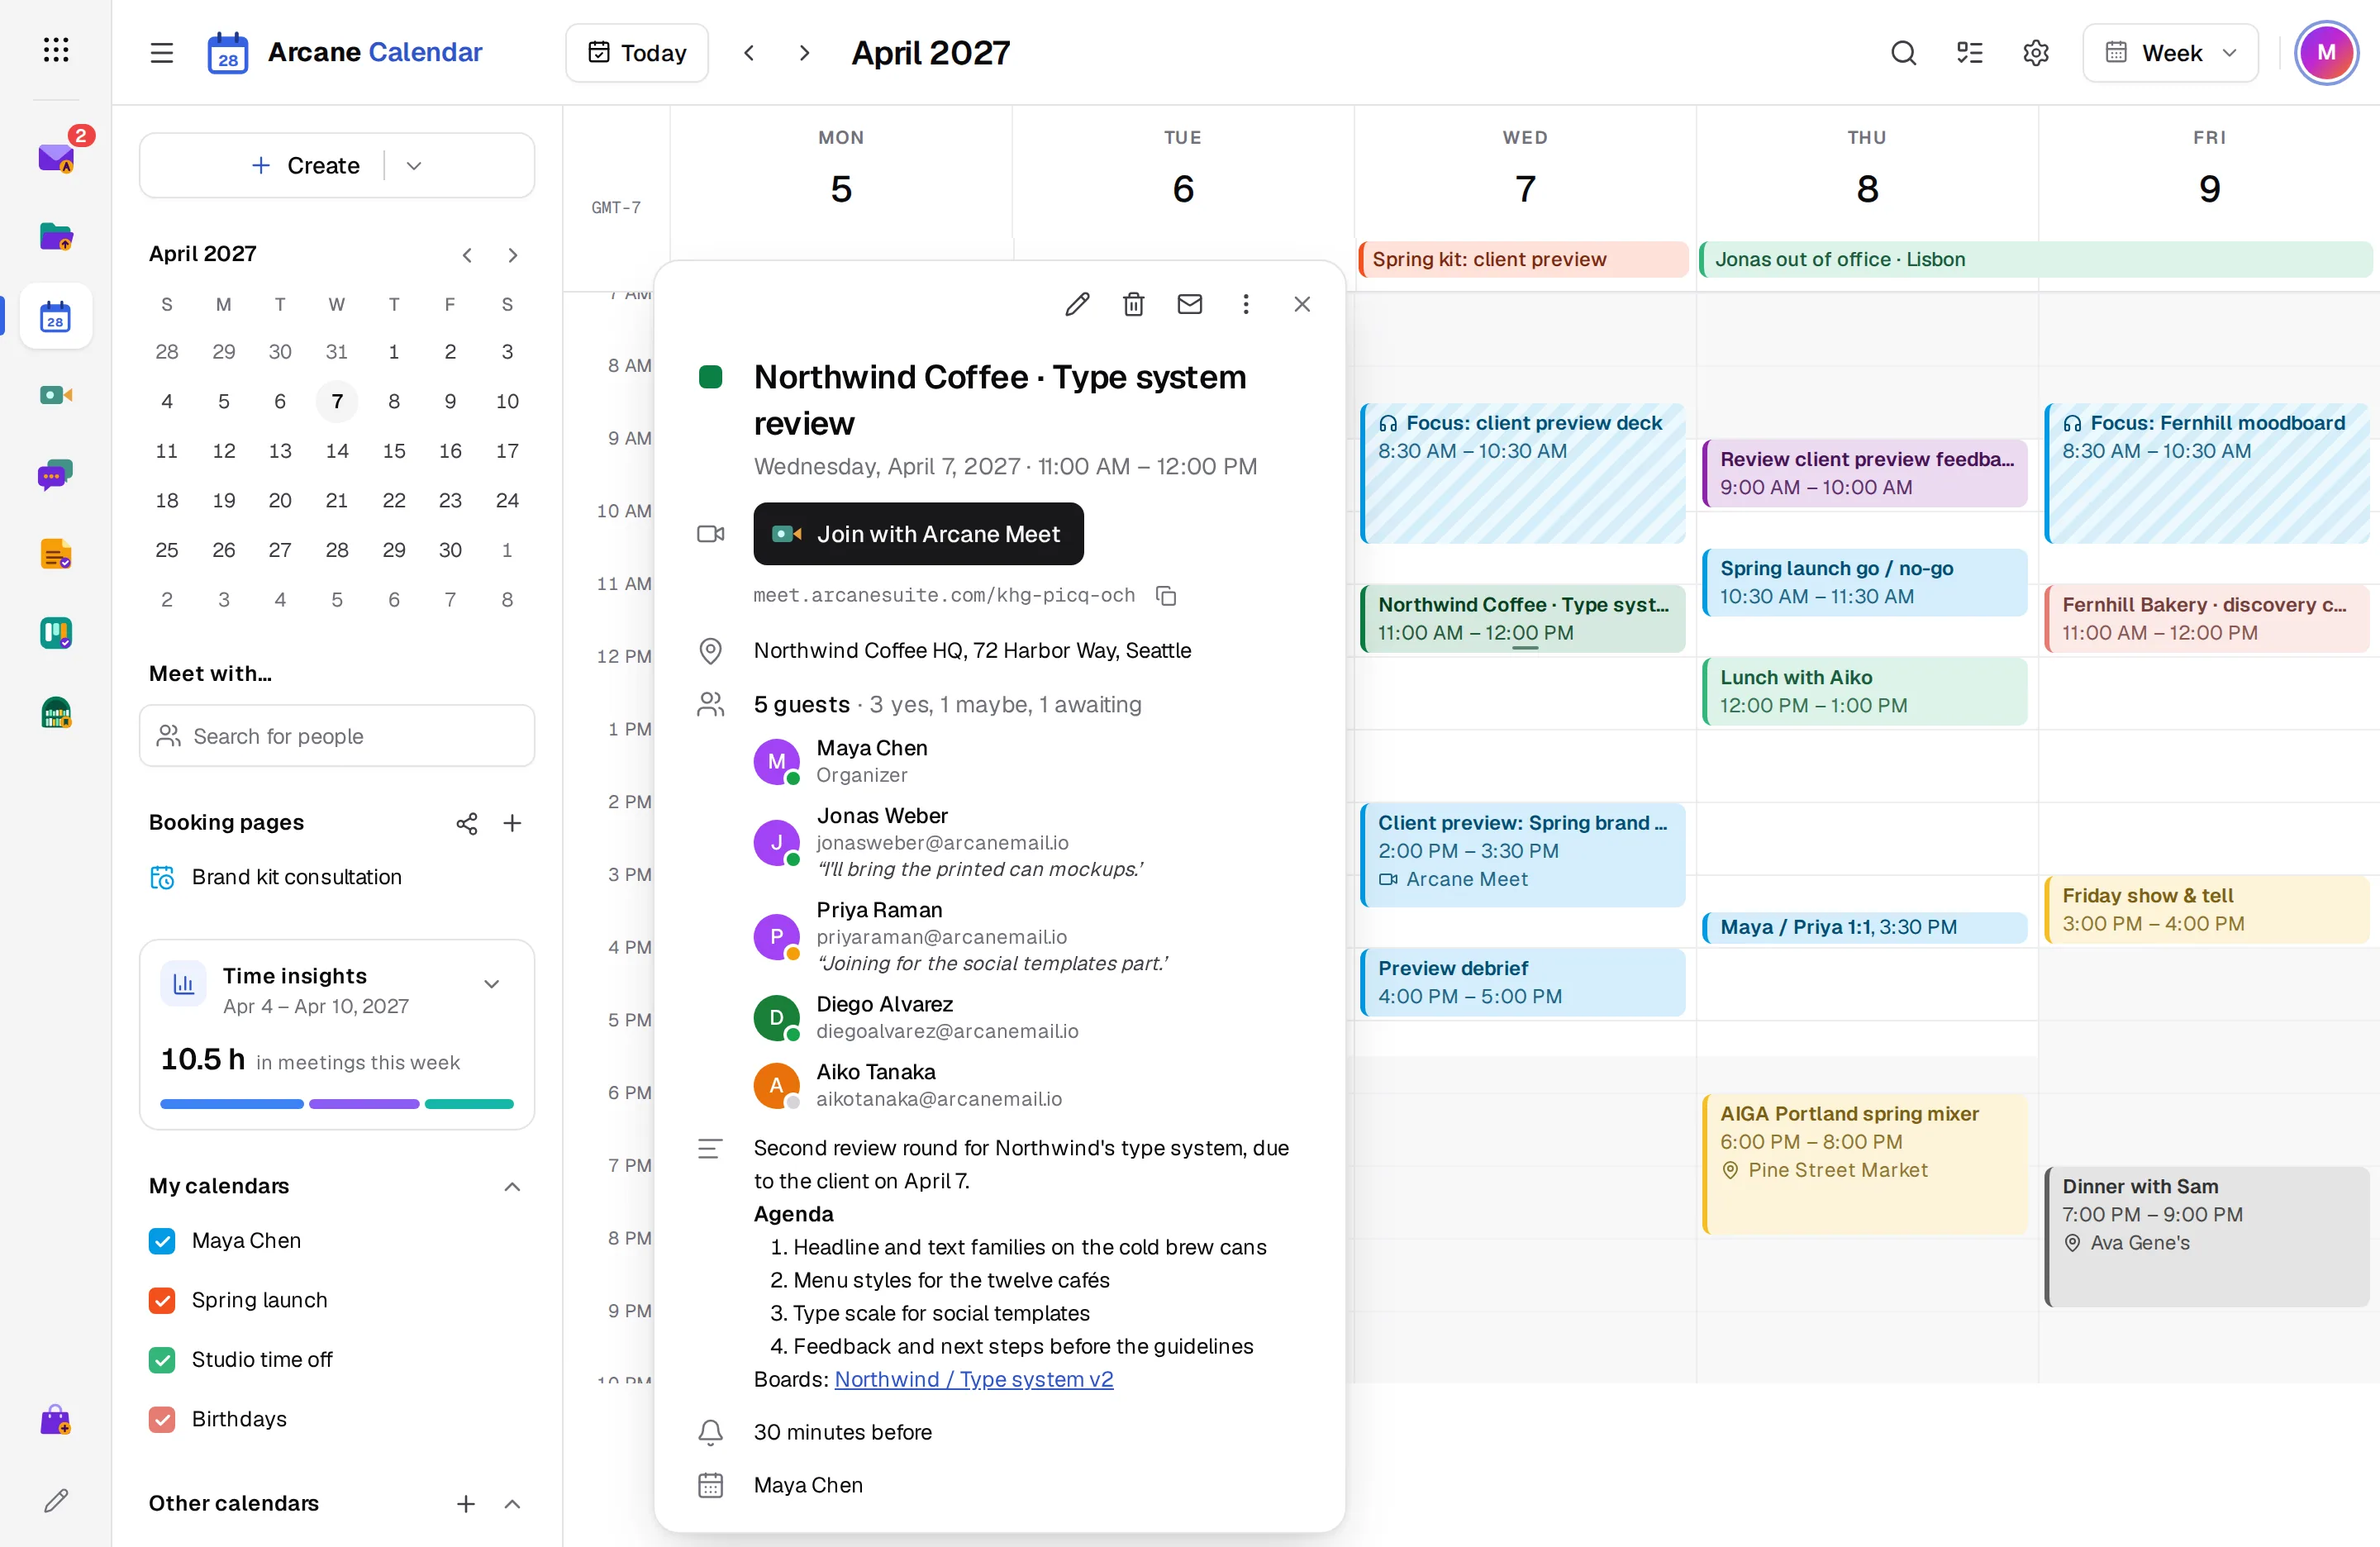Screen dimensions: 2380x1547
Task: Delete event using trash icon
Action: (x=1133, y=304)
